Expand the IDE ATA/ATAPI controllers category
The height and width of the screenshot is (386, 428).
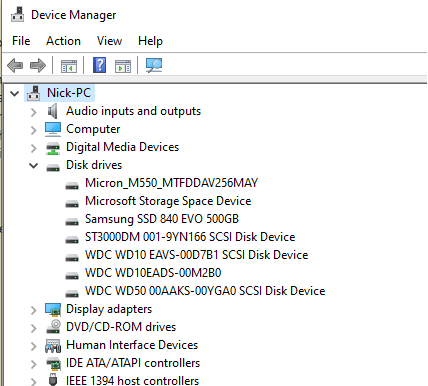pyautogui.click(x=33, y=364)
